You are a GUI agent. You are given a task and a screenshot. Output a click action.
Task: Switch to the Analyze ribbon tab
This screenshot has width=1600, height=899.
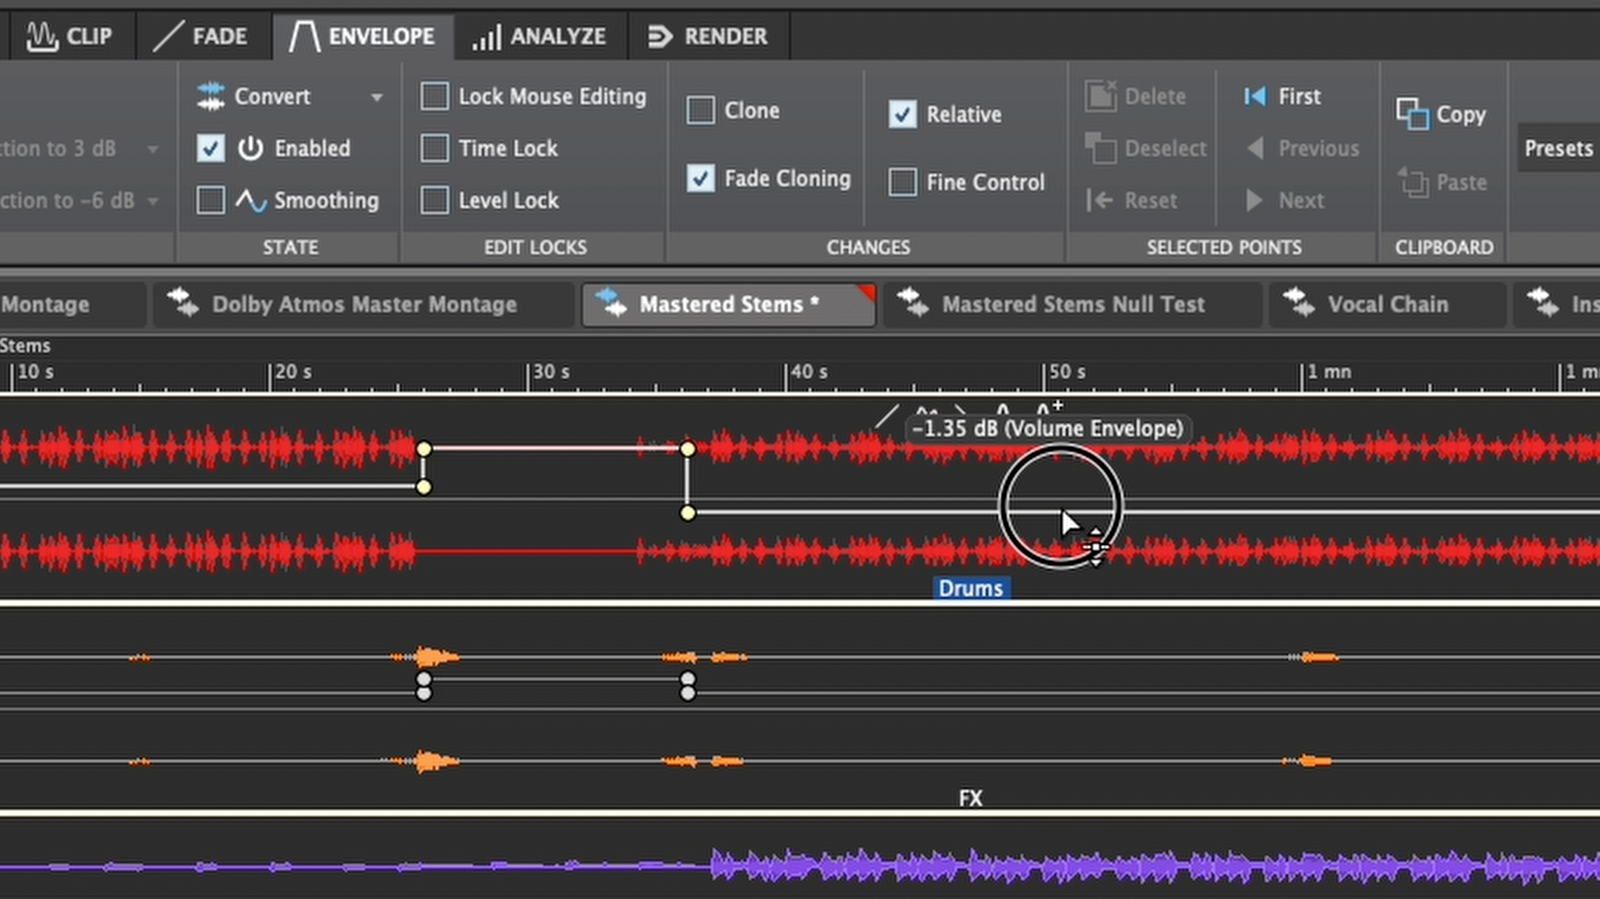pos(540,36)
